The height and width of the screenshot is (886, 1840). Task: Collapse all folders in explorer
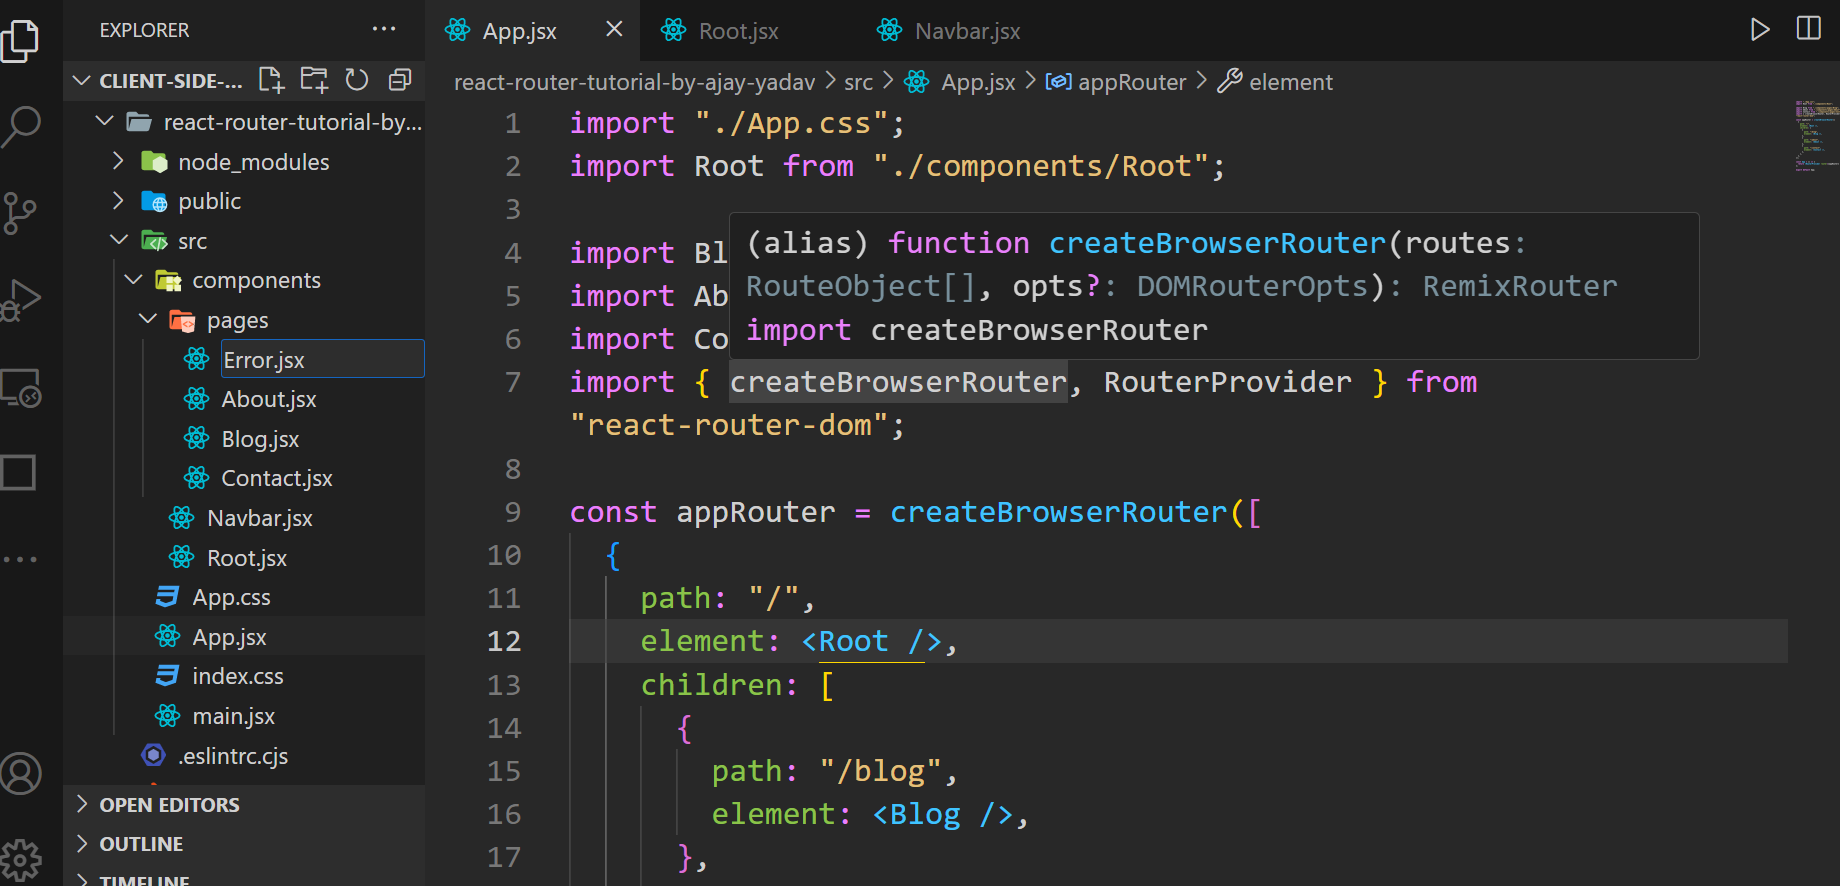click(400, 80)
